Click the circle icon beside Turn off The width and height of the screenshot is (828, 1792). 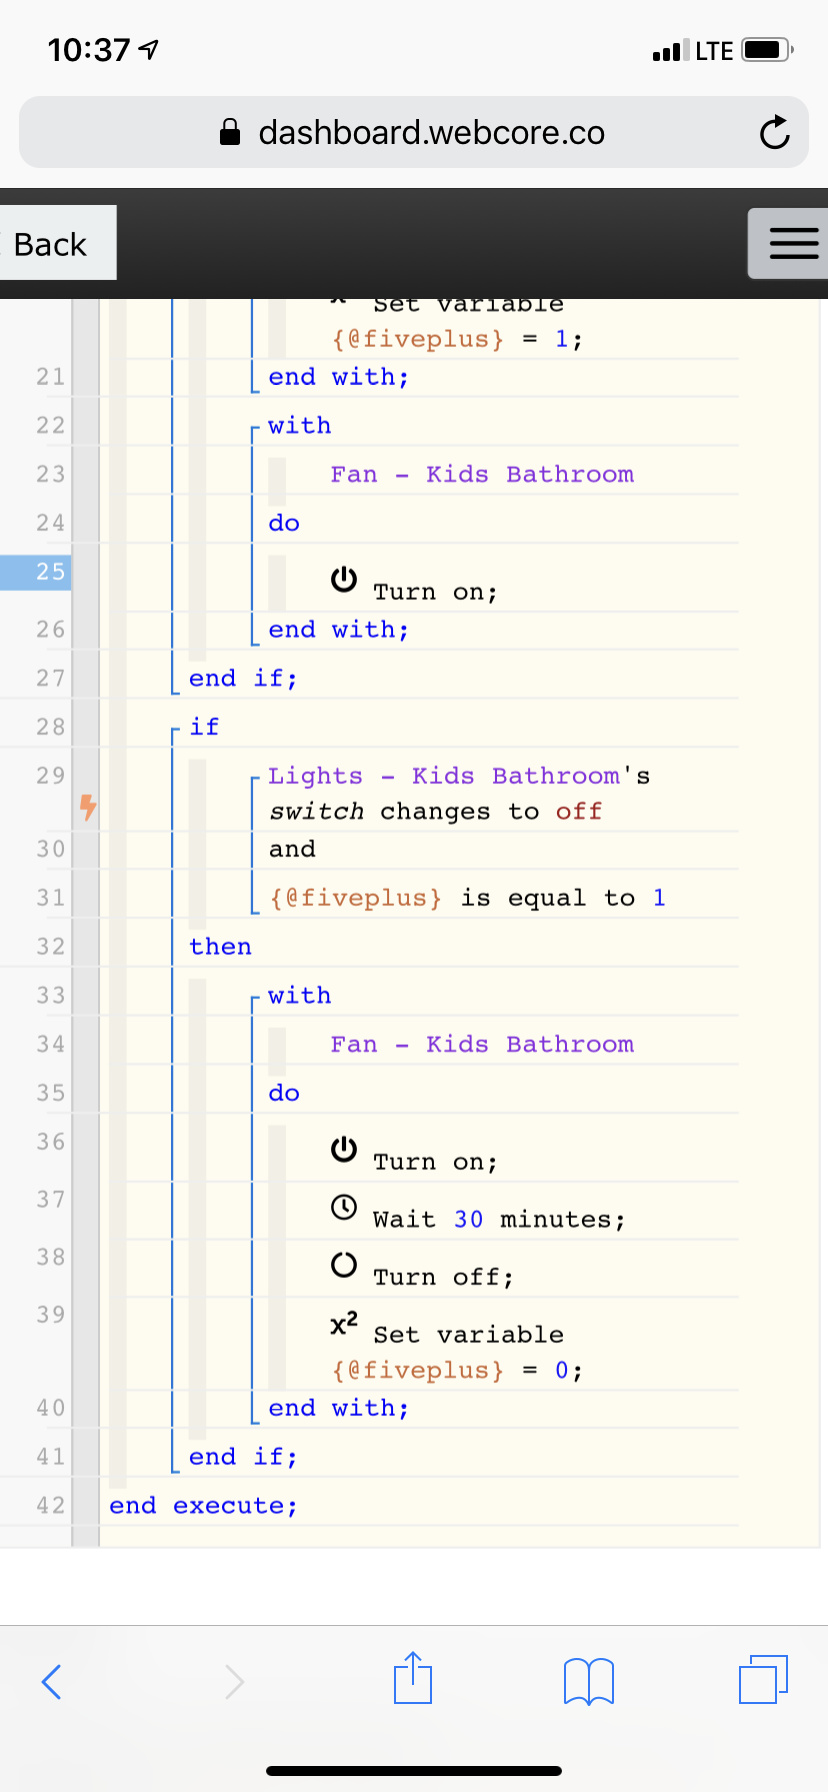click(x=344, y=1265)
